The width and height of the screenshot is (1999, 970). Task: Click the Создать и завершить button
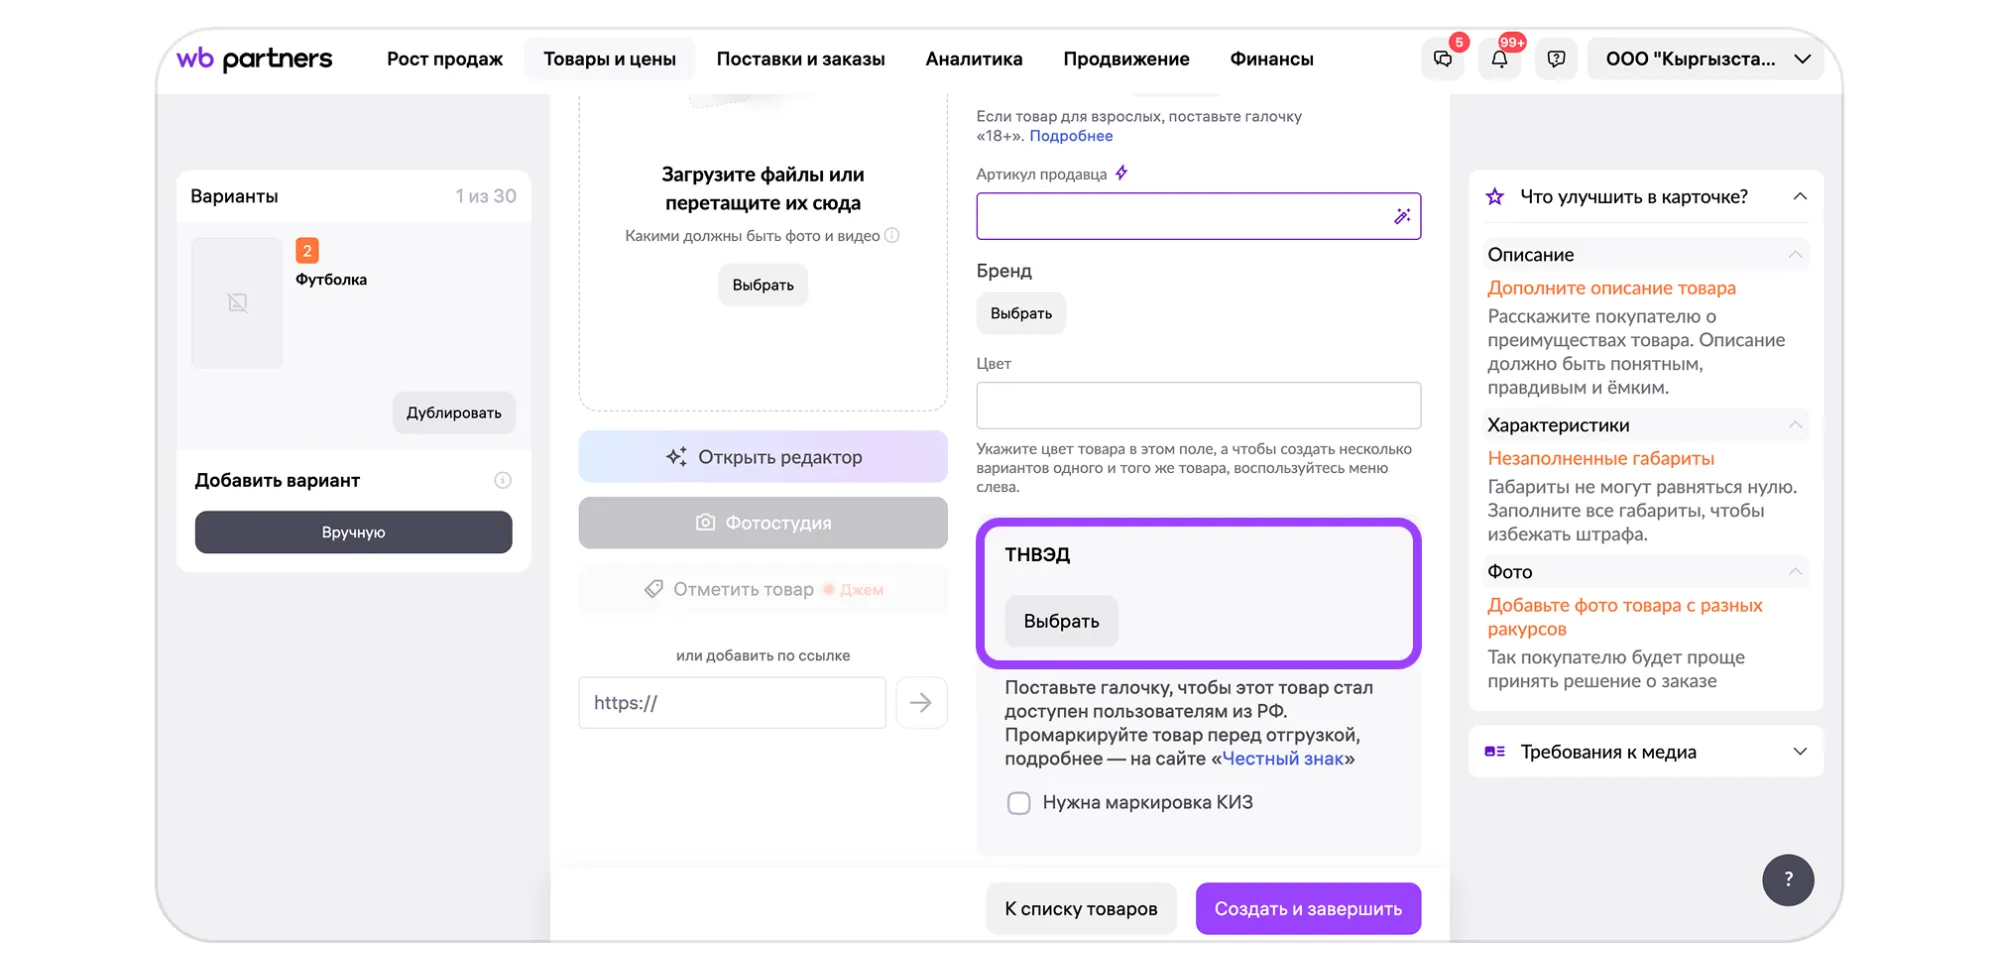[x=1308, y=909]
